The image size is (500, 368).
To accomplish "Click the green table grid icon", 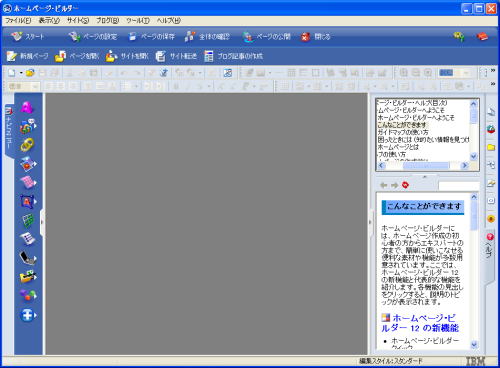I will (x=28, y=220).
